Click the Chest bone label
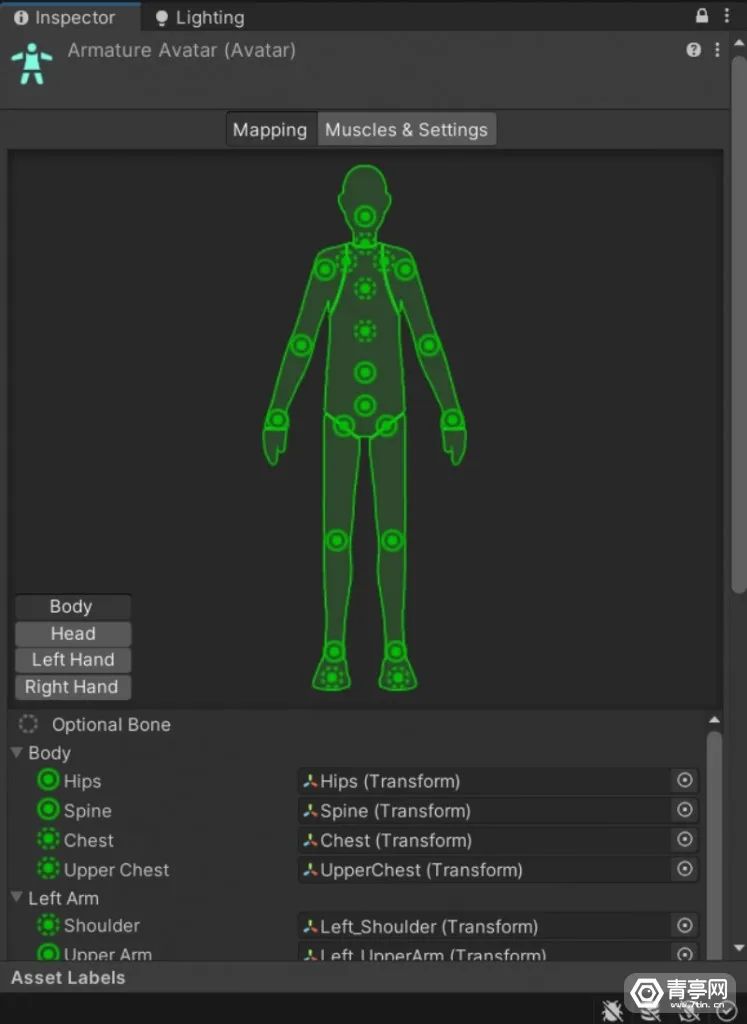Image resolution: width=747 pixels, height=1024 pixels. [x=89, y=840]
